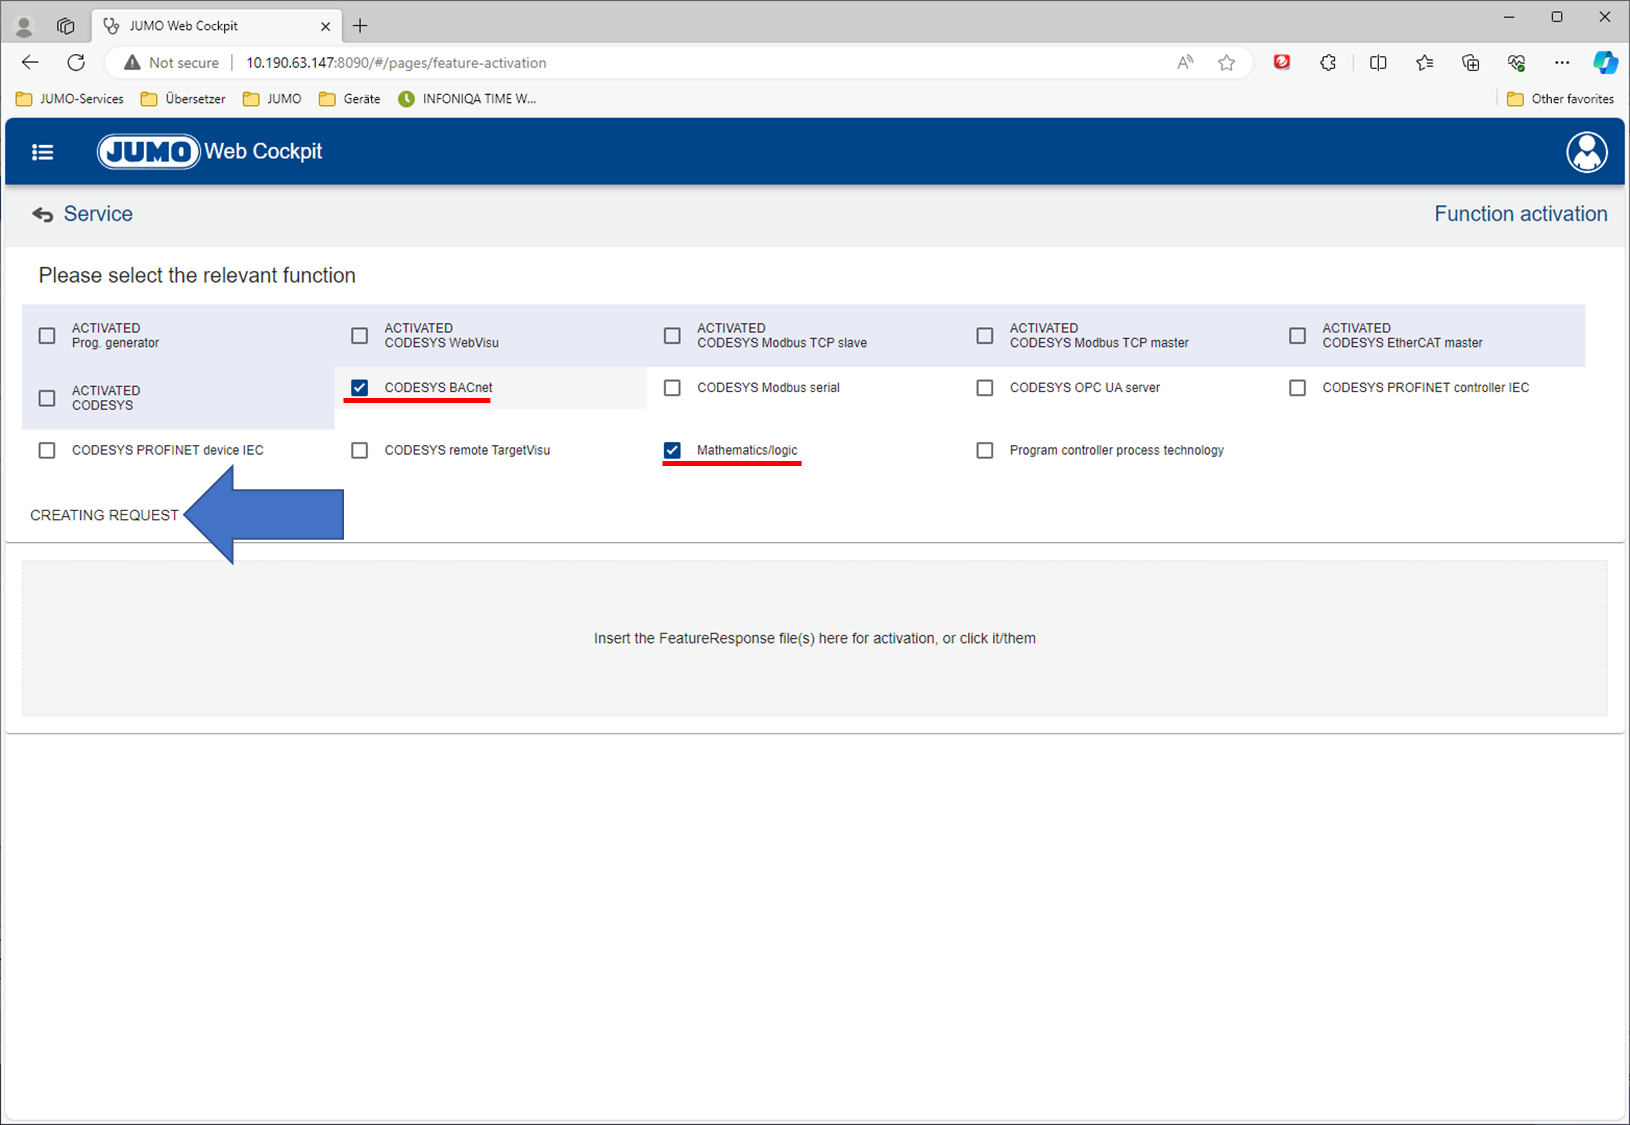Enable CODESYS OPC UA server checkbox
Image resolution: width=1630 pixels, height=1125 pixels.
tap(985, 388)
